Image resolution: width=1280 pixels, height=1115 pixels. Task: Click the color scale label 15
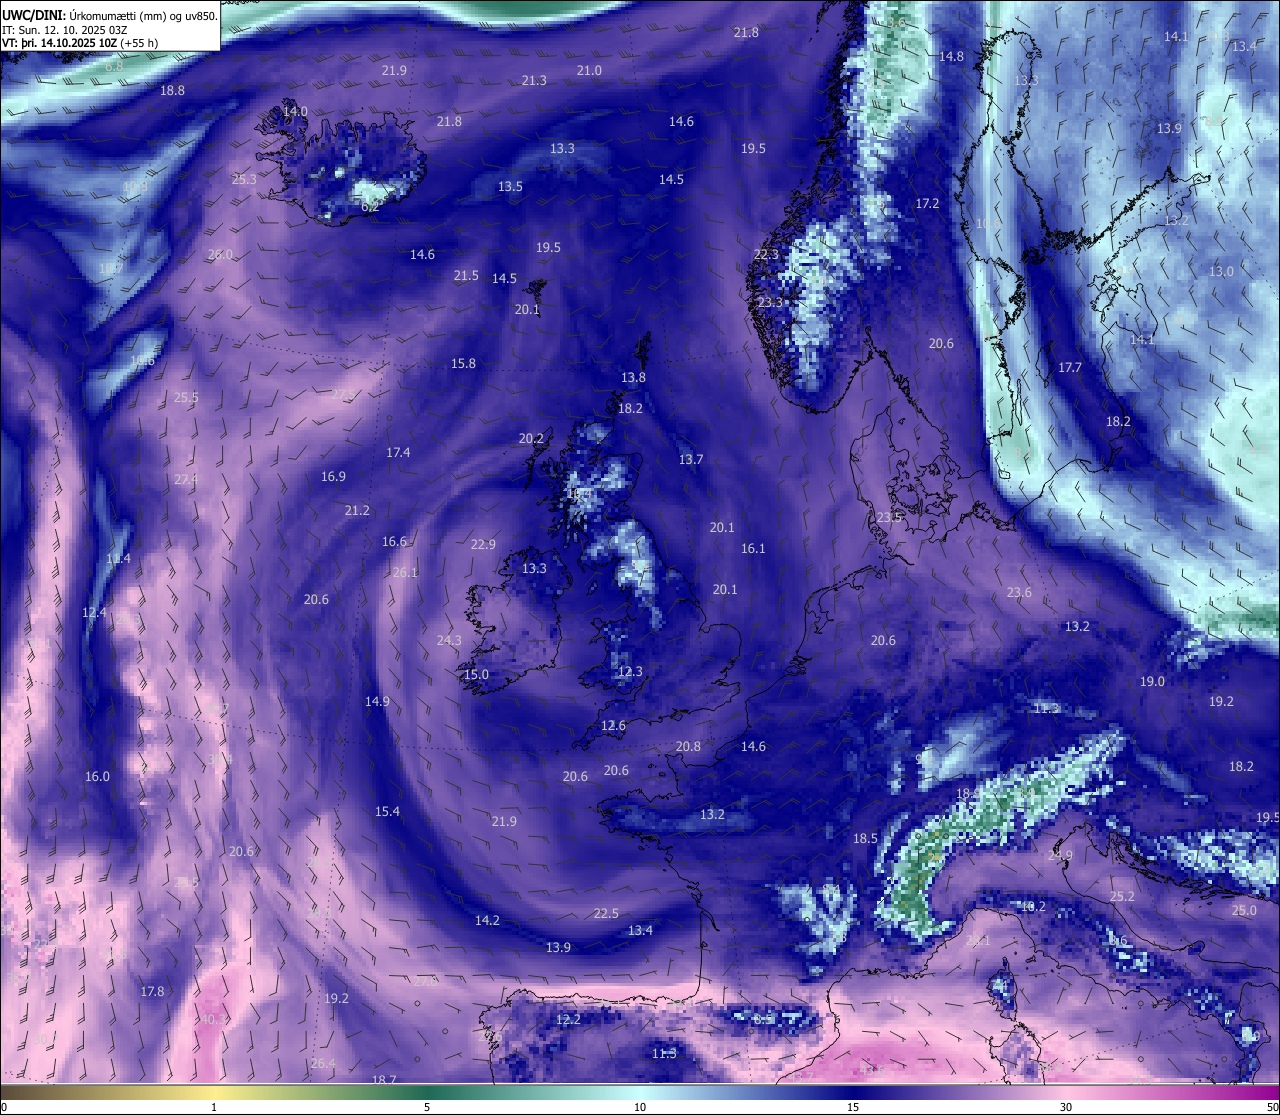coord(853,1107)
